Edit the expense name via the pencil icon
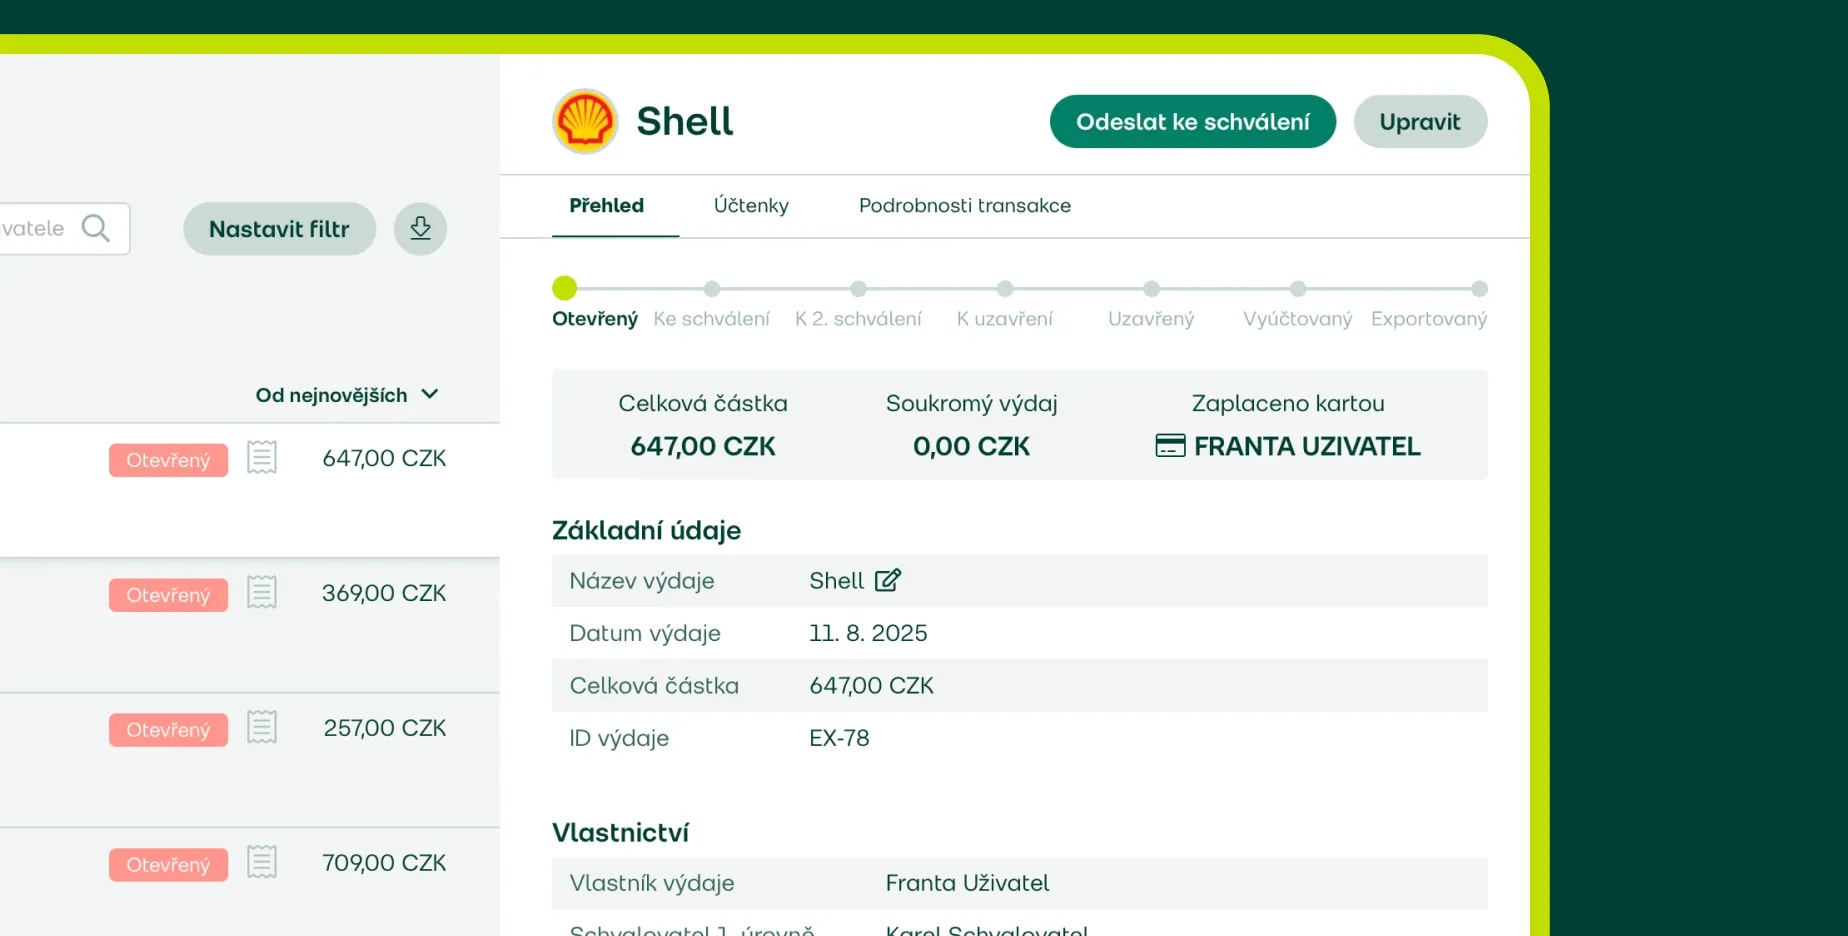 (x=888, y=580)
